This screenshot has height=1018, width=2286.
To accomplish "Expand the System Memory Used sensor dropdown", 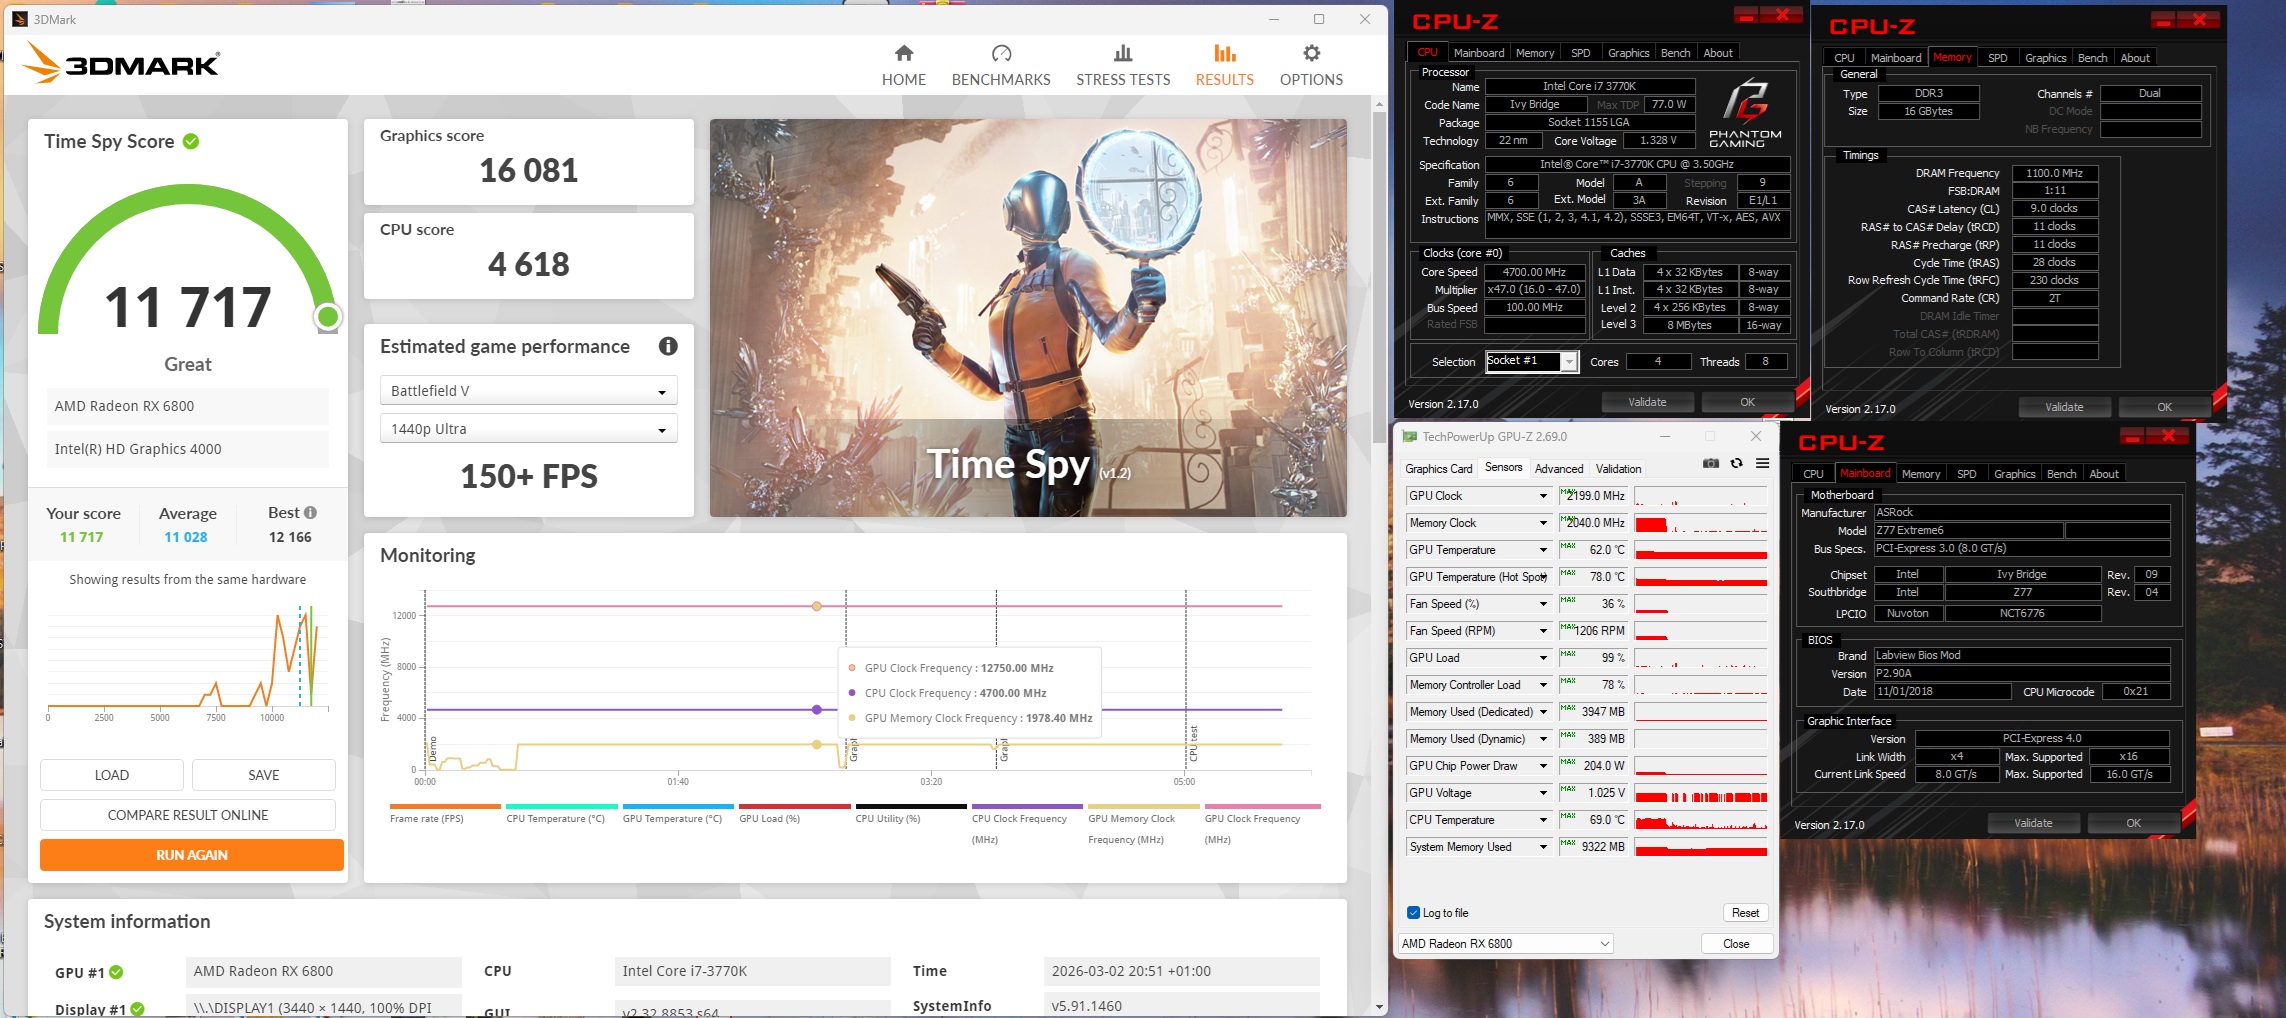I will point(1543,847).
